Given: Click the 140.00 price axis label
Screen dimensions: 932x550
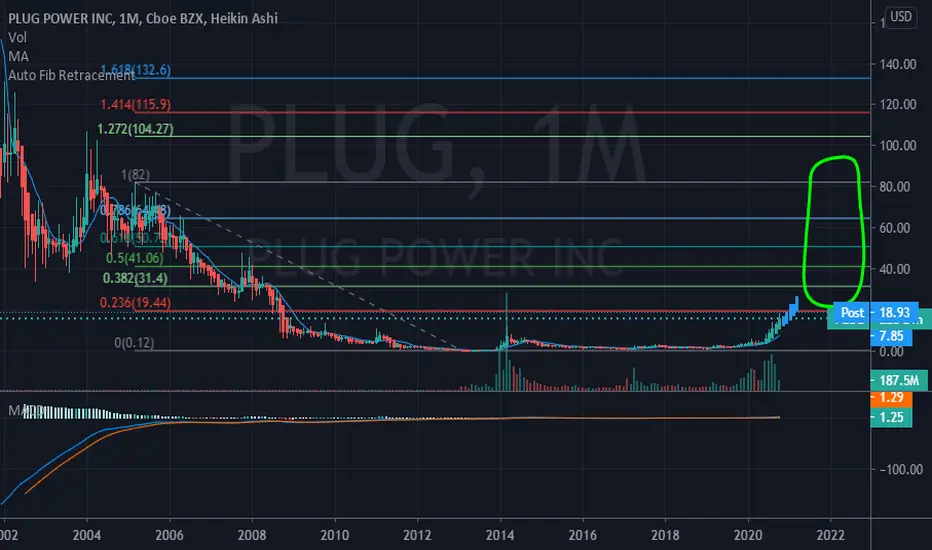Looking at the screenshot, I should [898, 64].
